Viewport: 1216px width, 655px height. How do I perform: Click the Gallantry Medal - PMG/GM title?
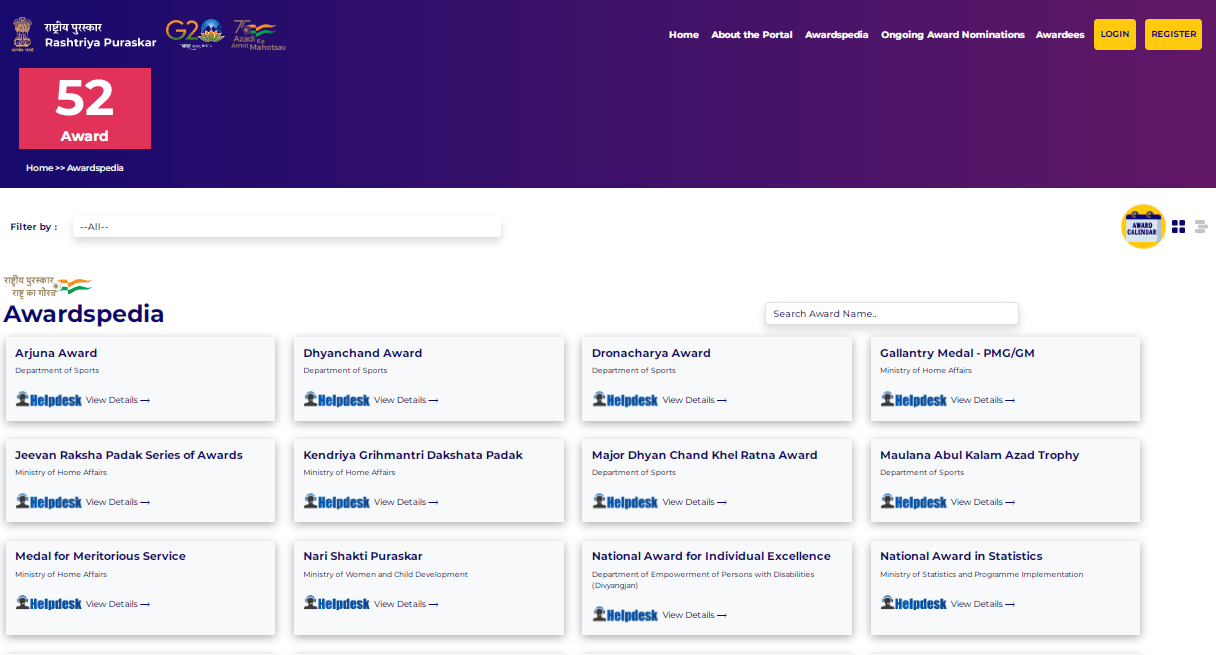coord(957,353)
